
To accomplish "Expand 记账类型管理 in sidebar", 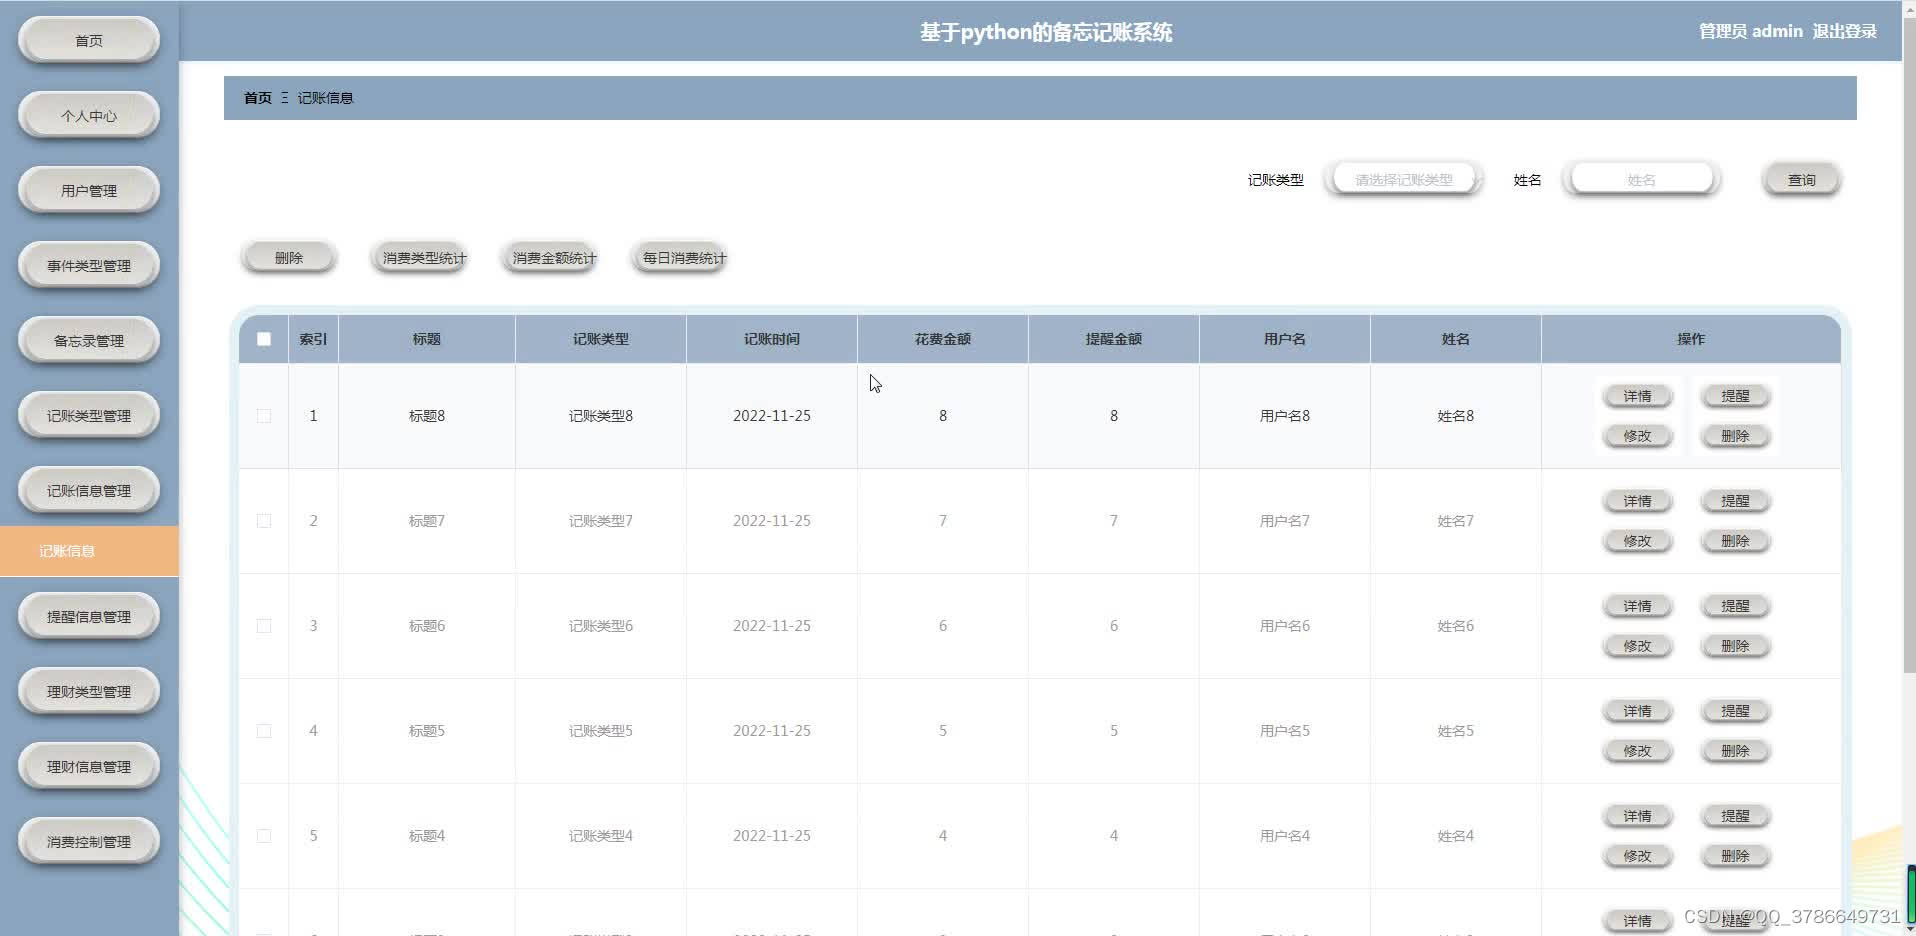I will 89,415.
